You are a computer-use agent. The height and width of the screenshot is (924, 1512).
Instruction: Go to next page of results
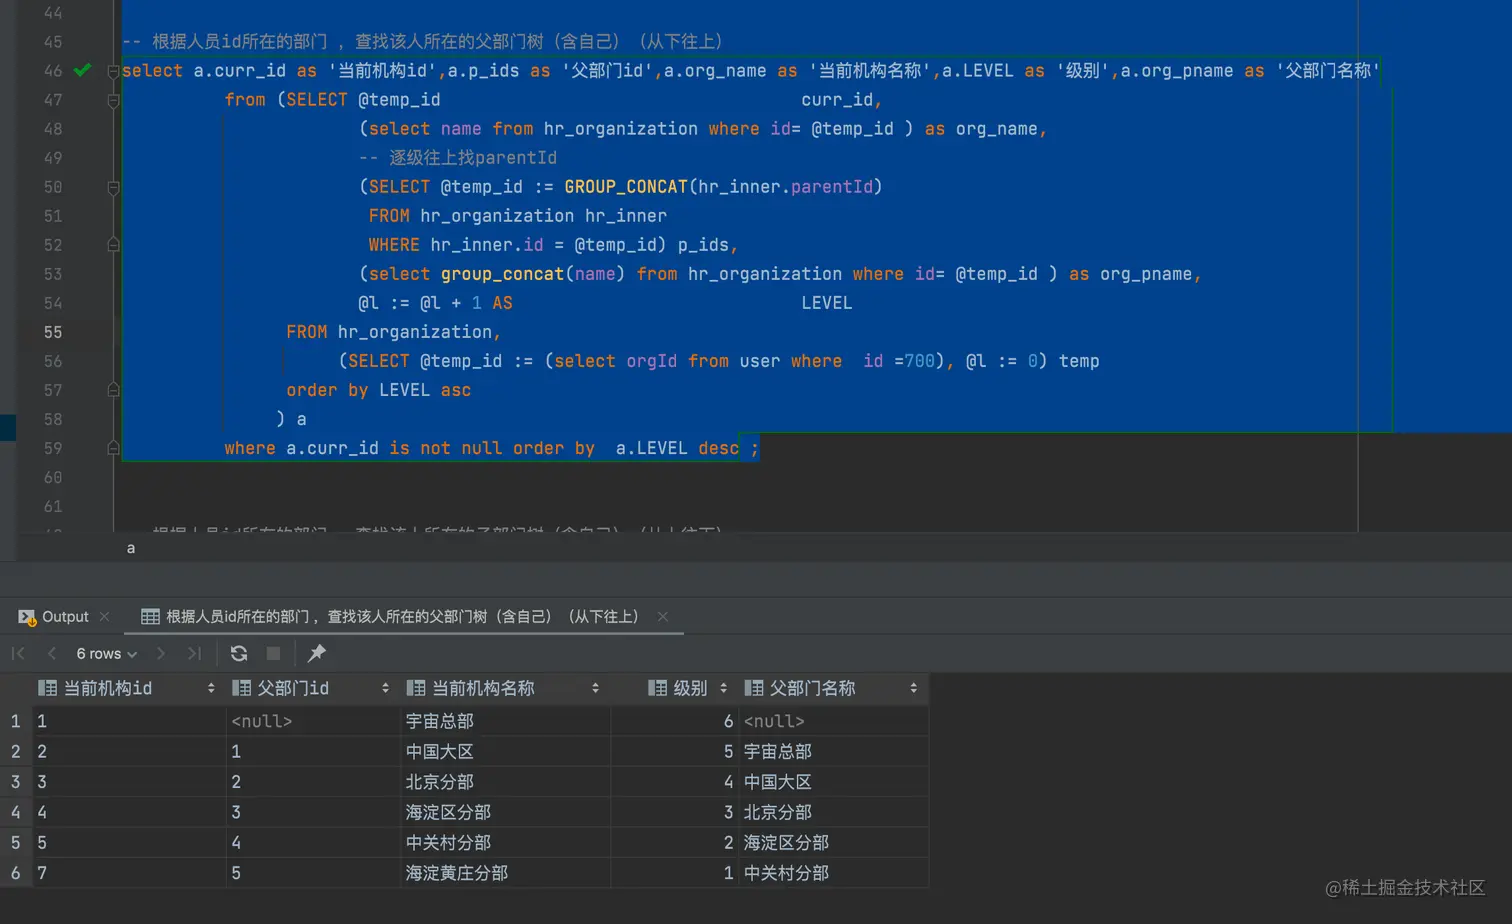coord(160,653)
